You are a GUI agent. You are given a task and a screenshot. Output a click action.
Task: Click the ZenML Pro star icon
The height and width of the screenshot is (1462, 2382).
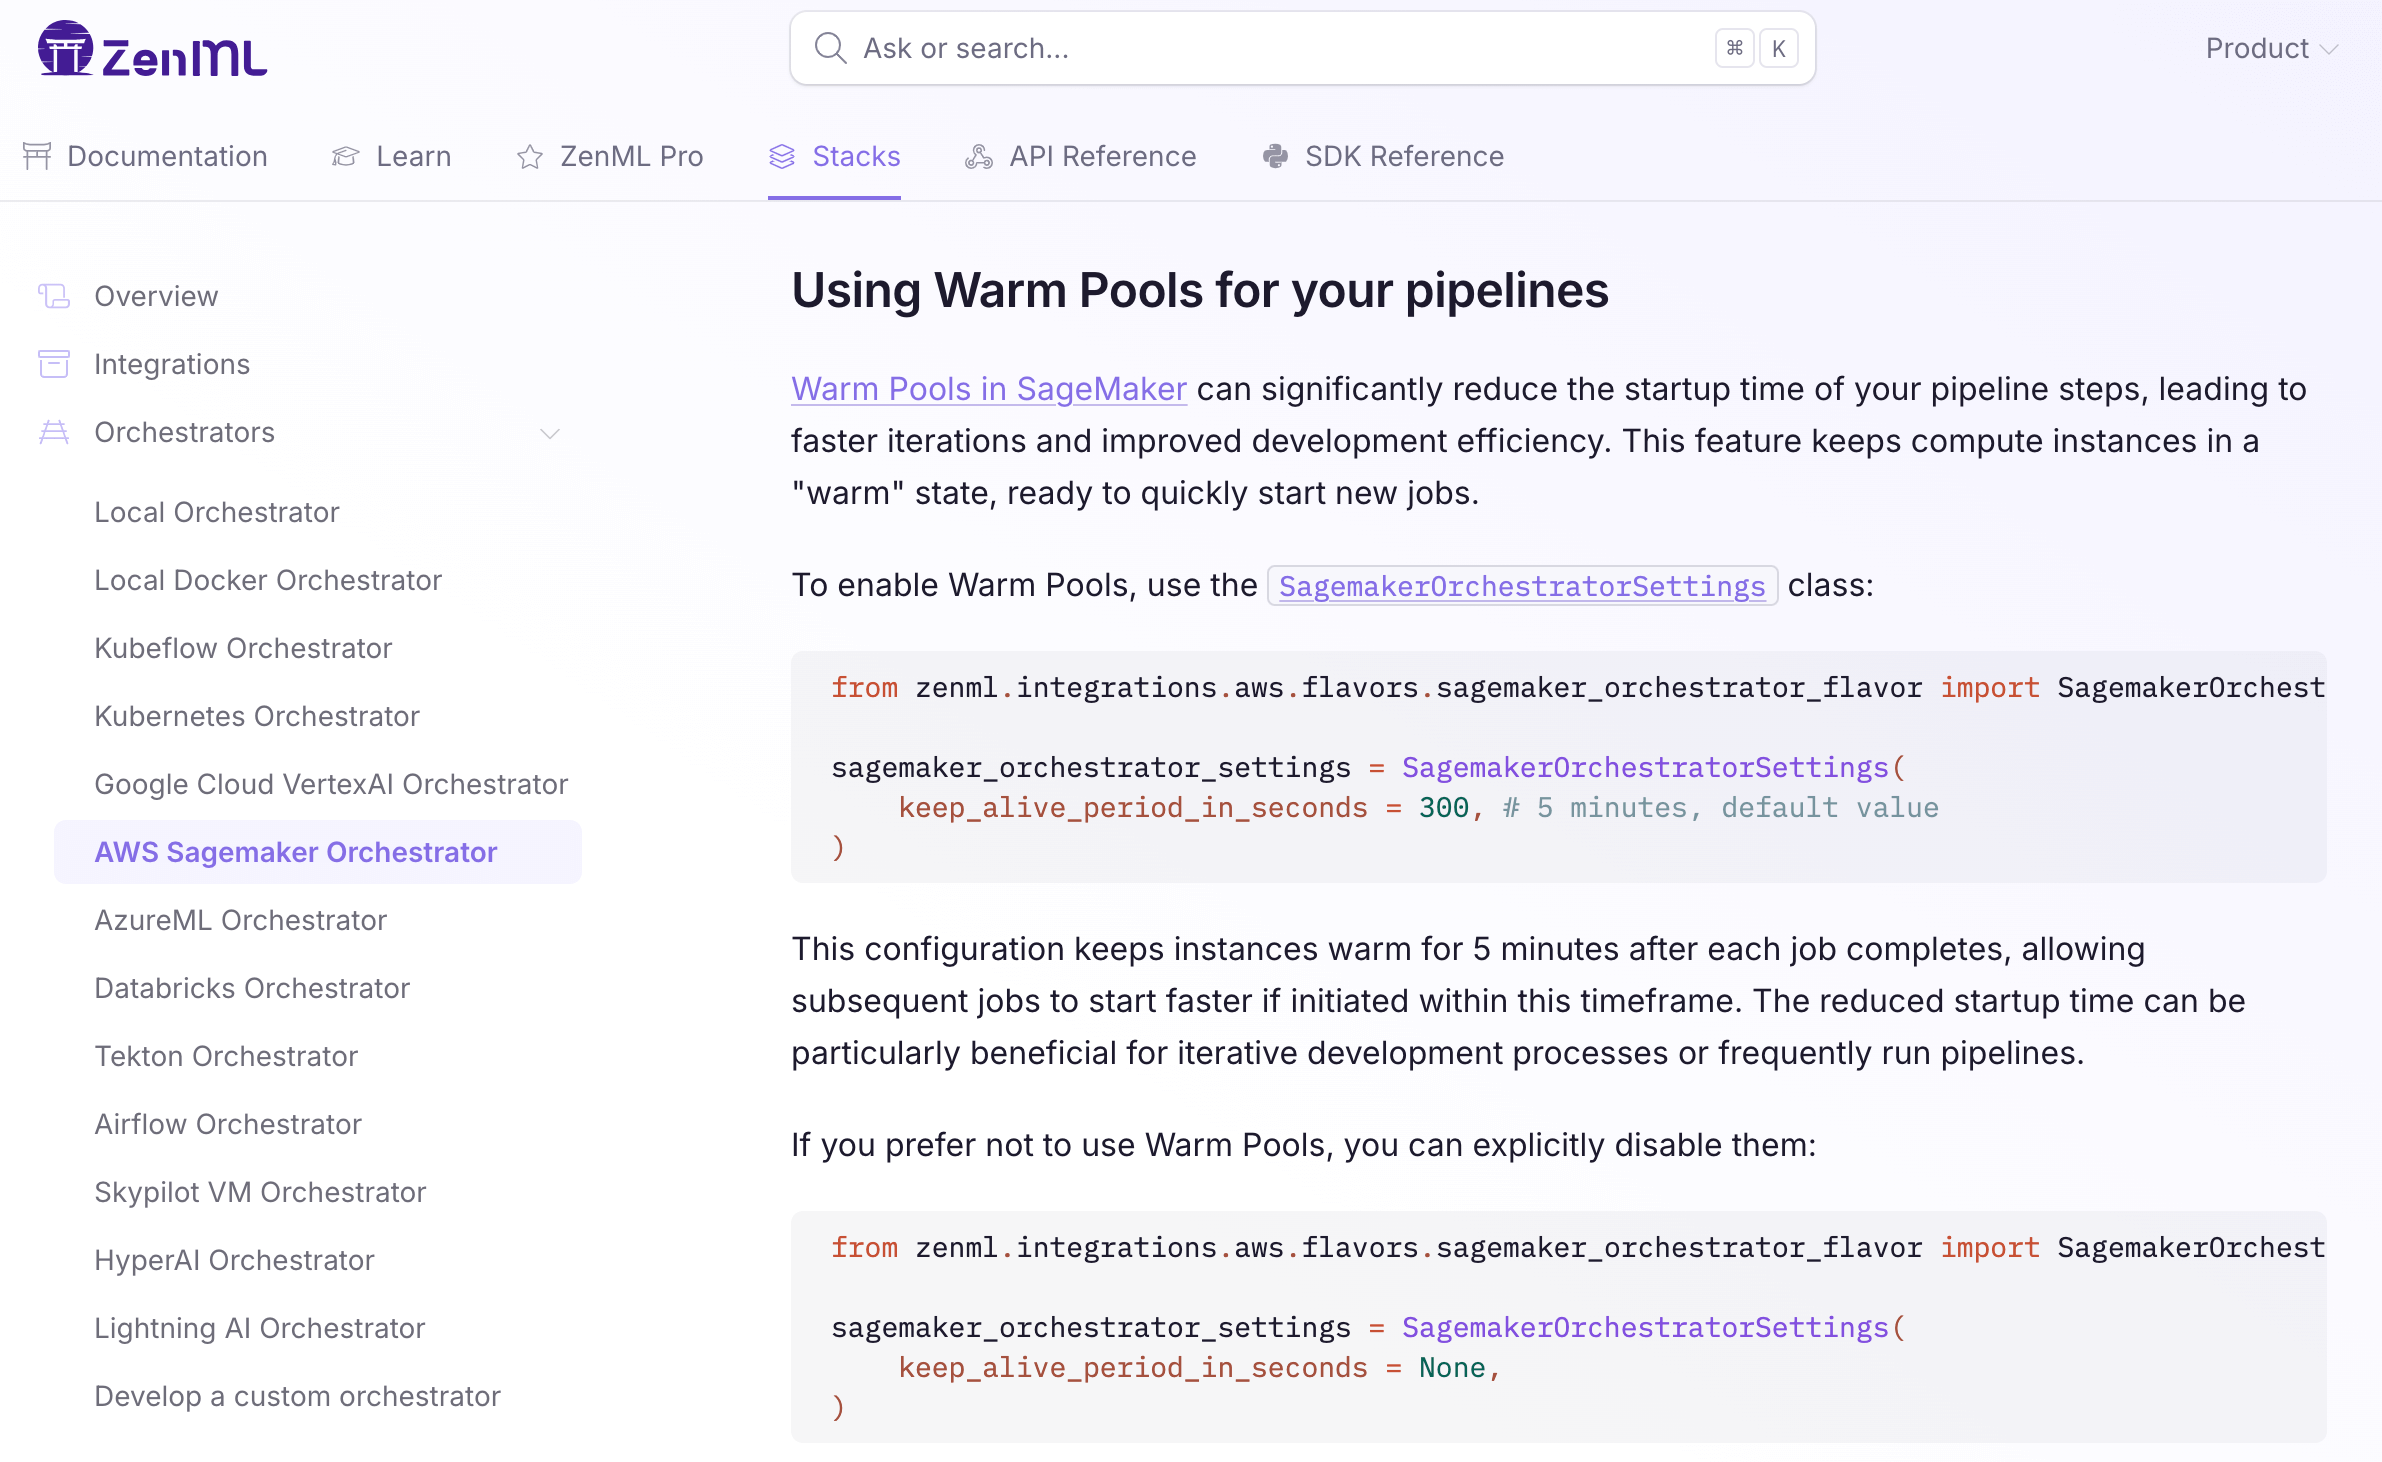[x=530, y=157]
